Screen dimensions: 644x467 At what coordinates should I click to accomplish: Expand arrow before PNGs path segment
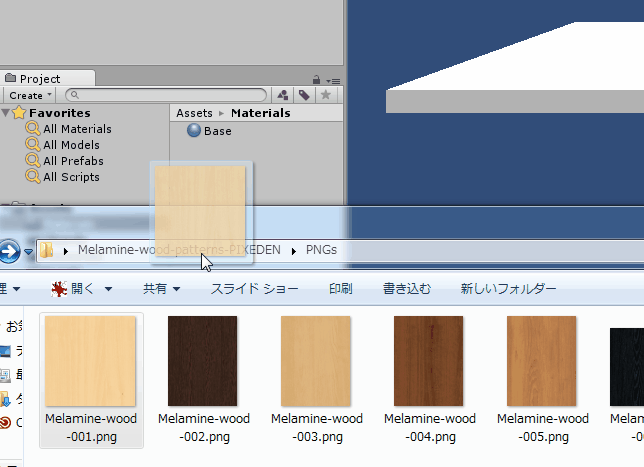coord(294,251)
